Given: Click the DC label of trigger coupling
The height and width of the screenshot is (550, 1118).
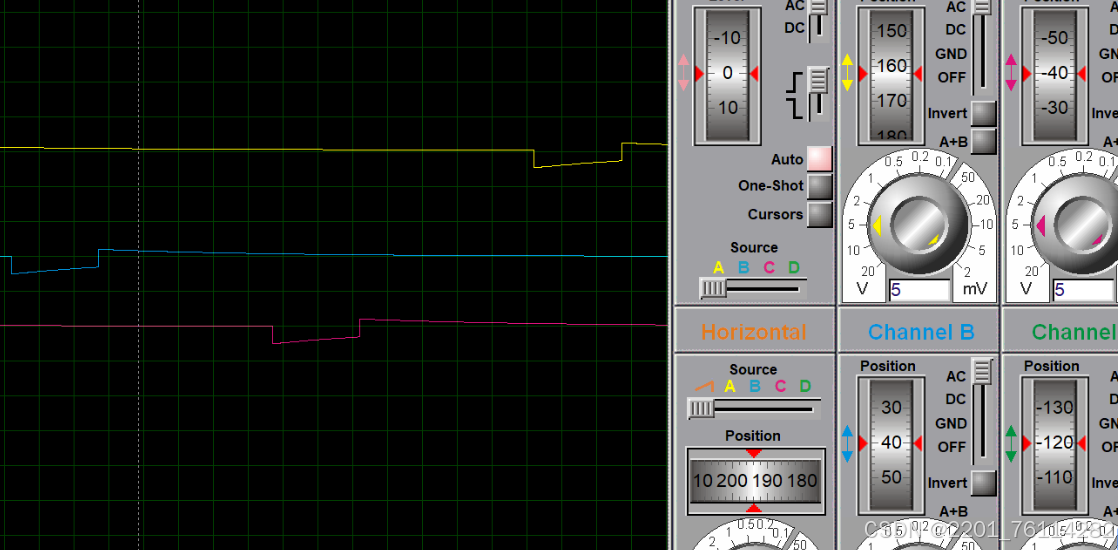Looking at the screenshot, I should click(x=794, y=28).
